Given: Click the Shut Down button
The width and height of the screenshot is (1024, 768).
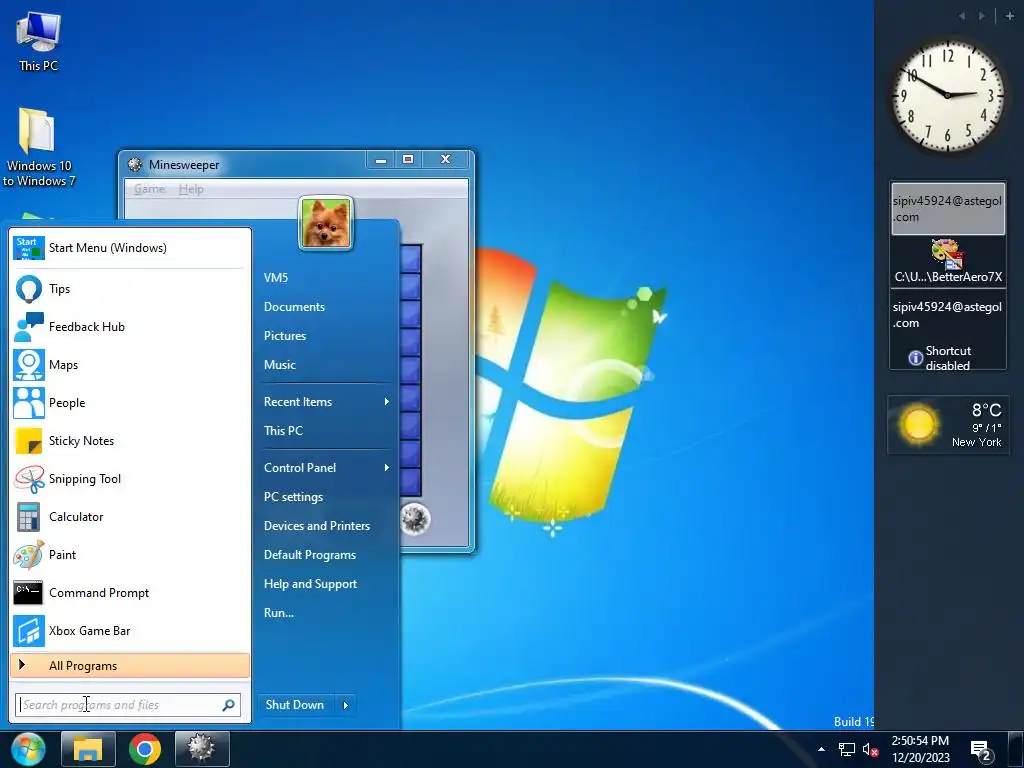Looking at the screenshot, I should click(295, 705).
